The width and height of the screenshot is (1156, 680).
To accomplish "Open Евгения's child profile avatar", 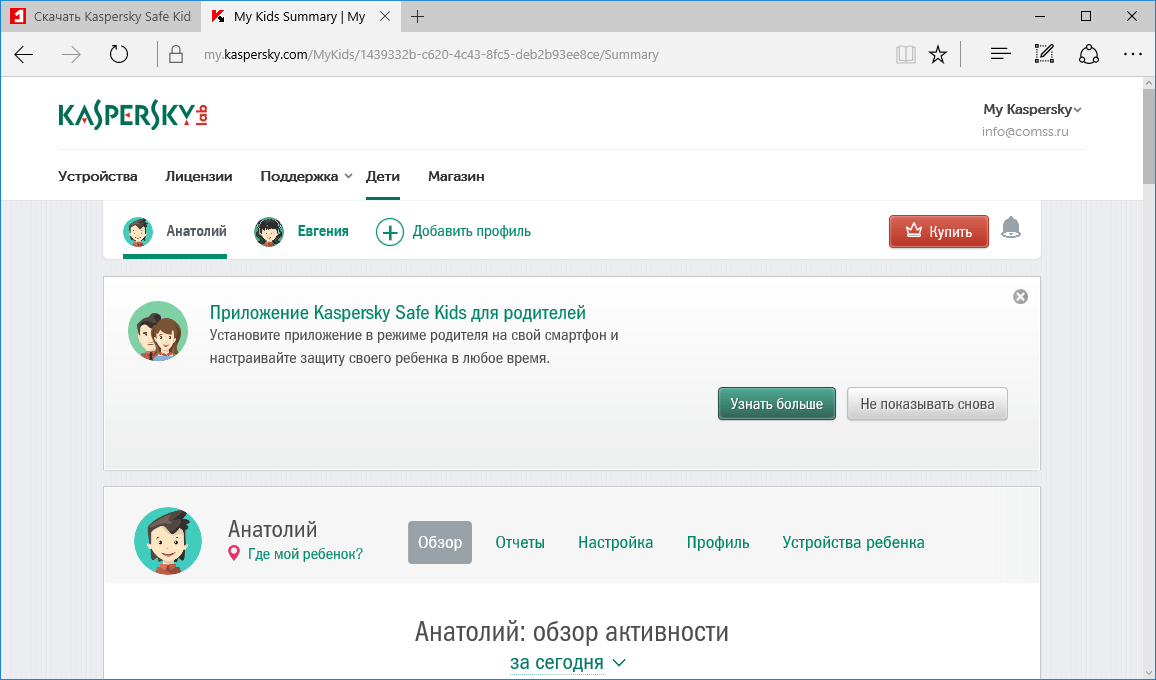I will [x=269, y=230].
